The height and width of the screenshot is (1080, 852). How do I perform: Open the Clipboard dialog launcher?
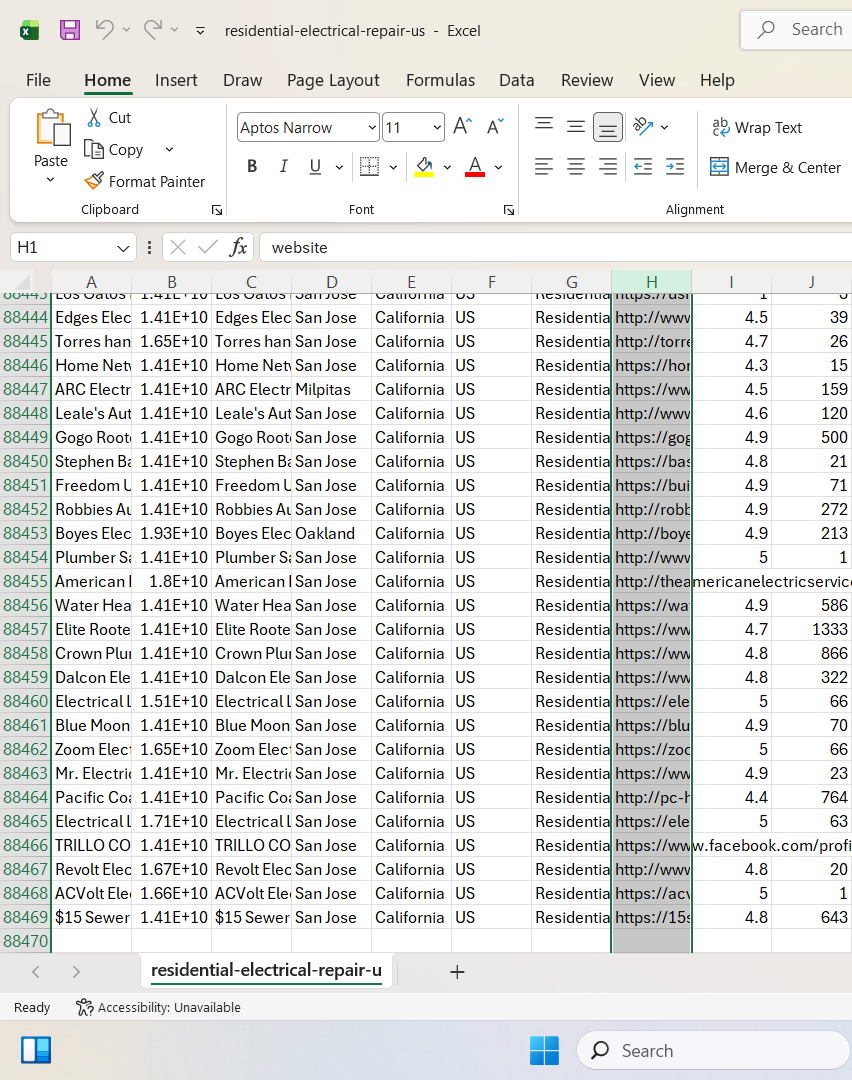pyautogui.click(x=217, y=210)
